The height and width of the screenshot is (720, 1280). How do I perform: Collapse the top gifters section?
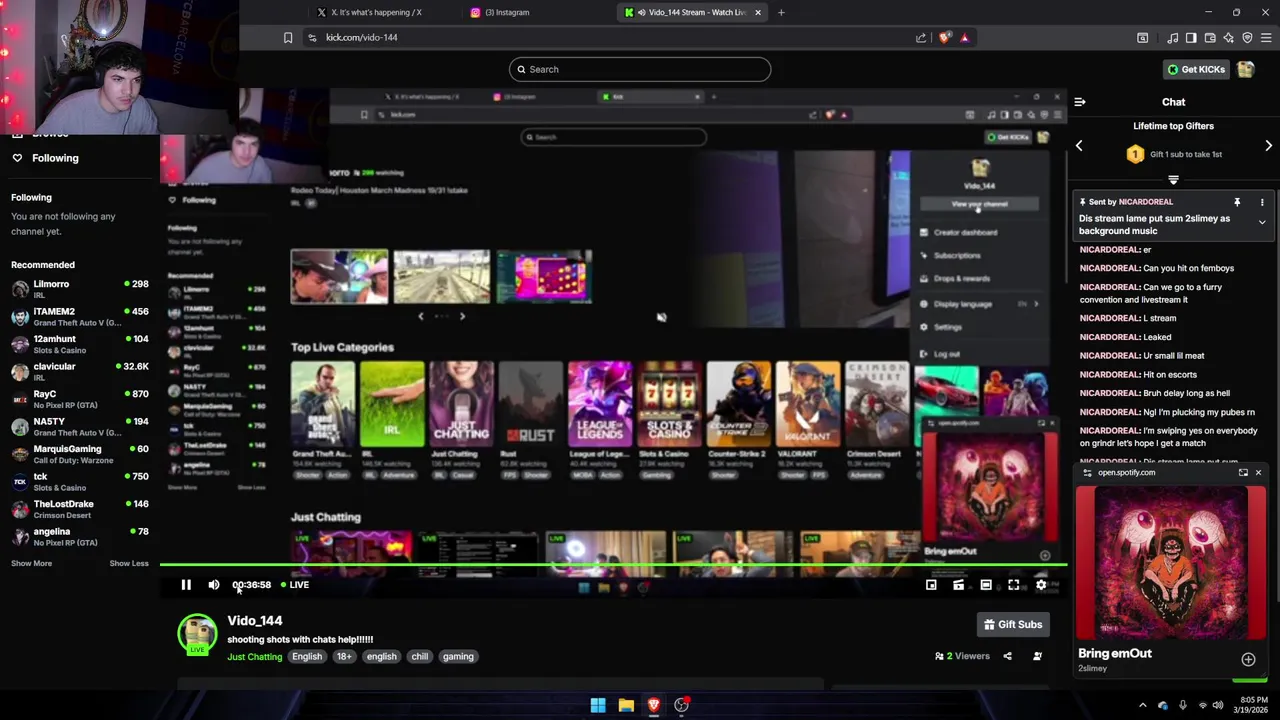[x=1173, y=180]
